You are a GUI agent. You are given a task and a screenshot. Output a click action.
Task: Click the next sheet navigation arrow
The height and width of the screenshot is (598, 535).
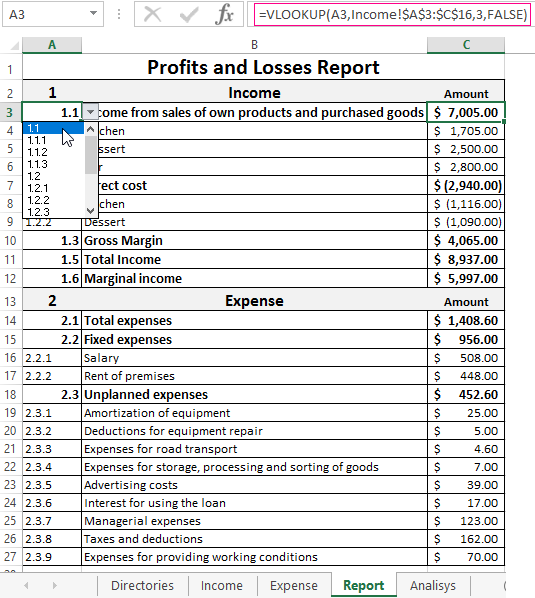tap(55, 585)
